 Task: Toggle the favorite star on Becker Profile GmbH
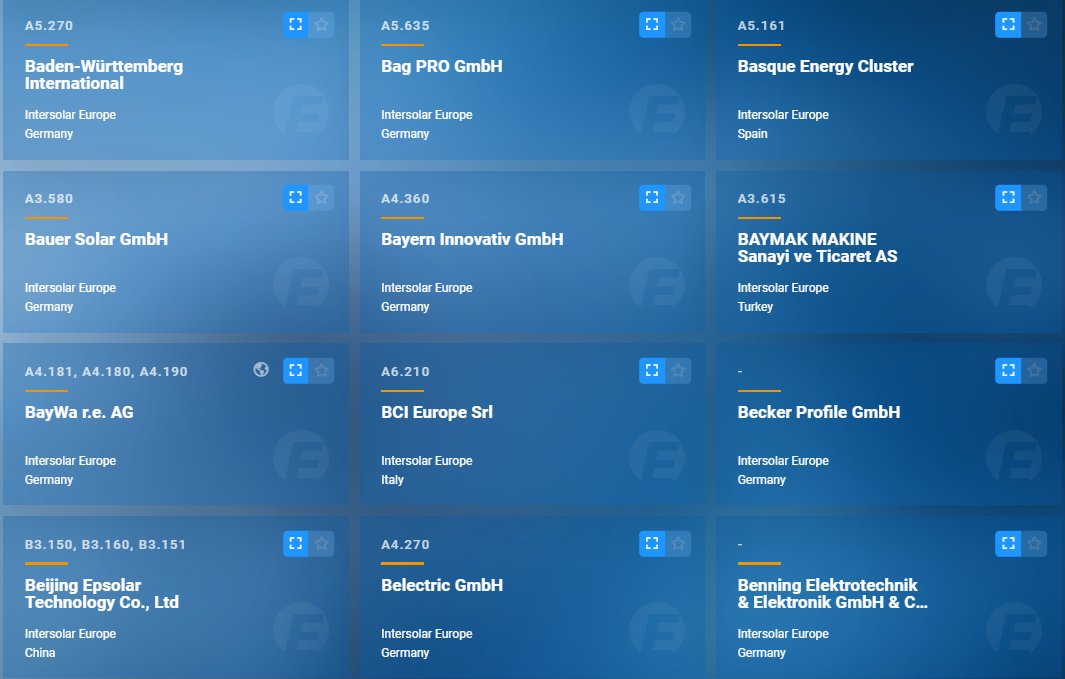click(x=1034, y=370)
